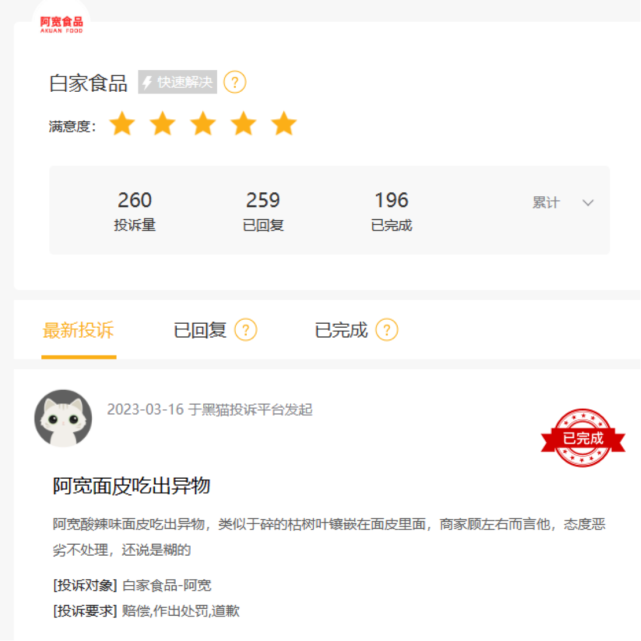Click the help icon beside 快速解决 badge
Screen dimensions: 641x641
(235, 82)
